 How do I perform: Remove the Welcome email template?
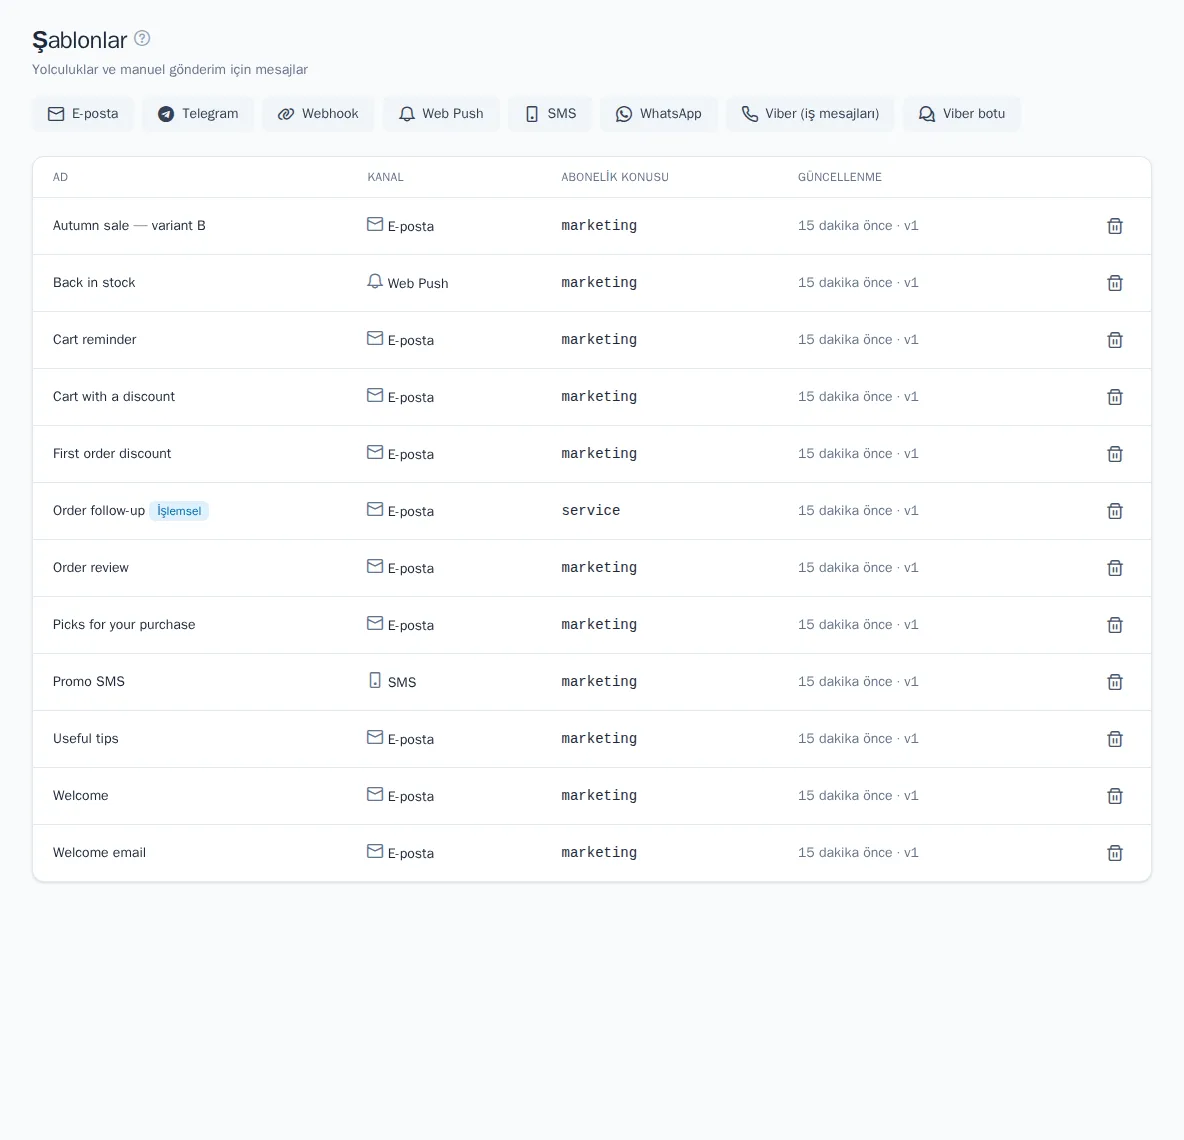[x=1115, y=853]
